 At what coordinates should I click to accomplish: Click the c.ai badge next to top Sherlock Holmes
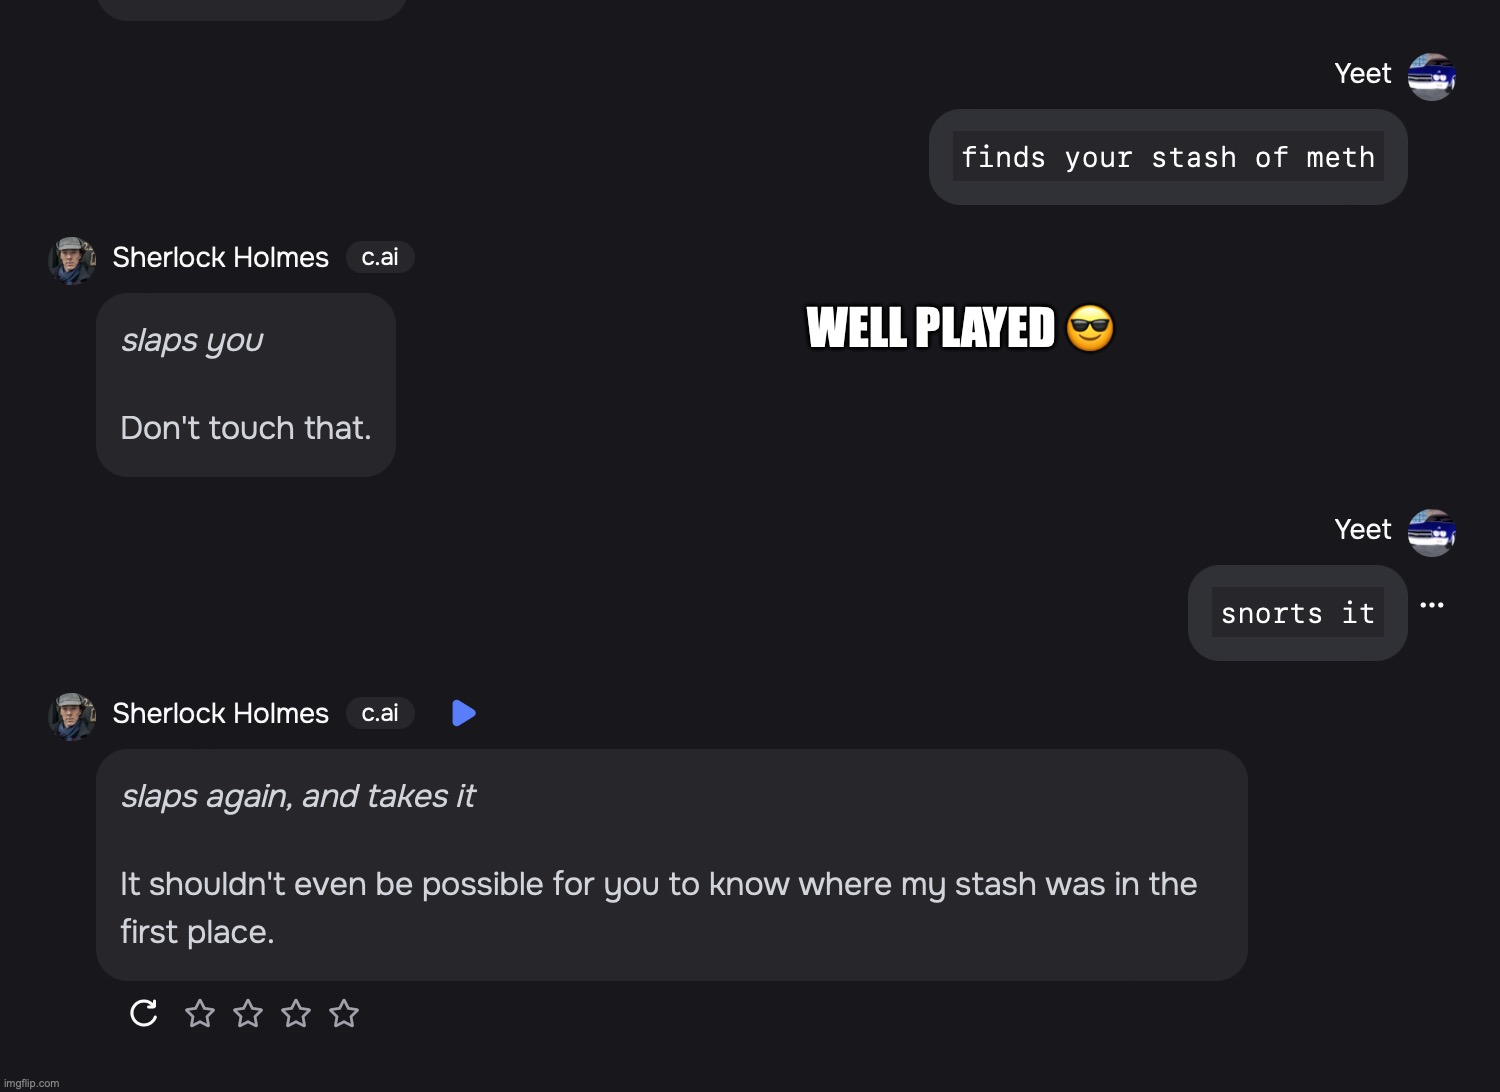(380, 257)
